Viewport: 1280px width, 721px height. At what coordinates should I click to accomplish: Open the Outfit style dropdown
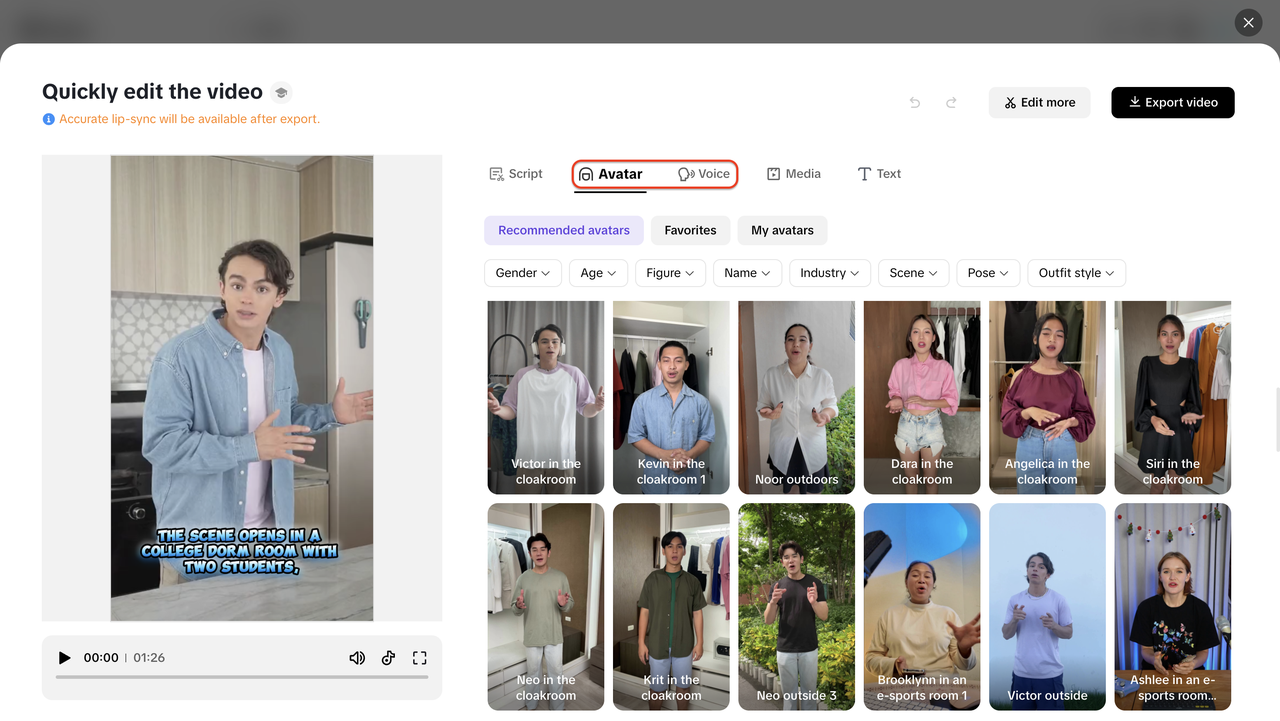1077,273
